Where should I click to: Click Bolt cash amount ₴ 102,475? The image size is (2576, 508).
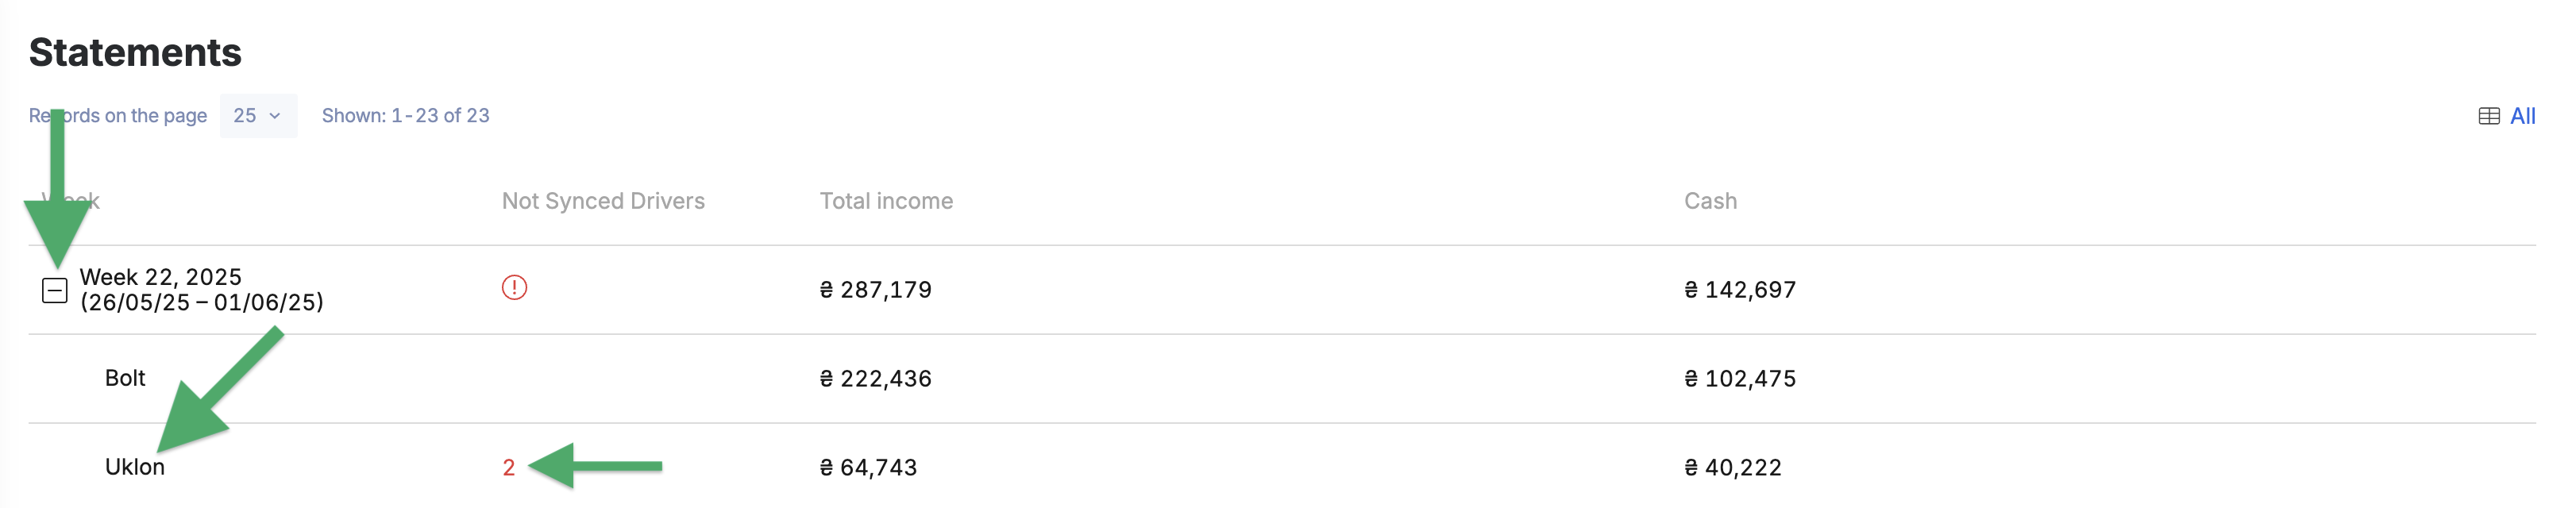coord(1740,379)
